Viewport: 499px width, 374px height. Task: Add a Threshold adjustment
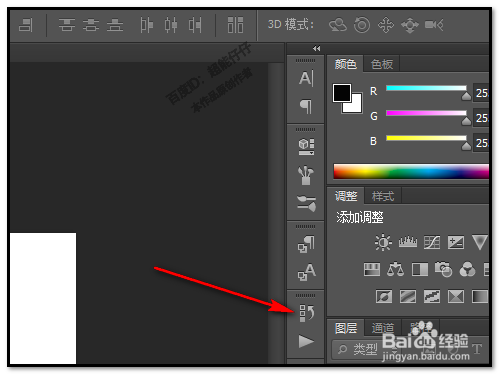point(432,296)
